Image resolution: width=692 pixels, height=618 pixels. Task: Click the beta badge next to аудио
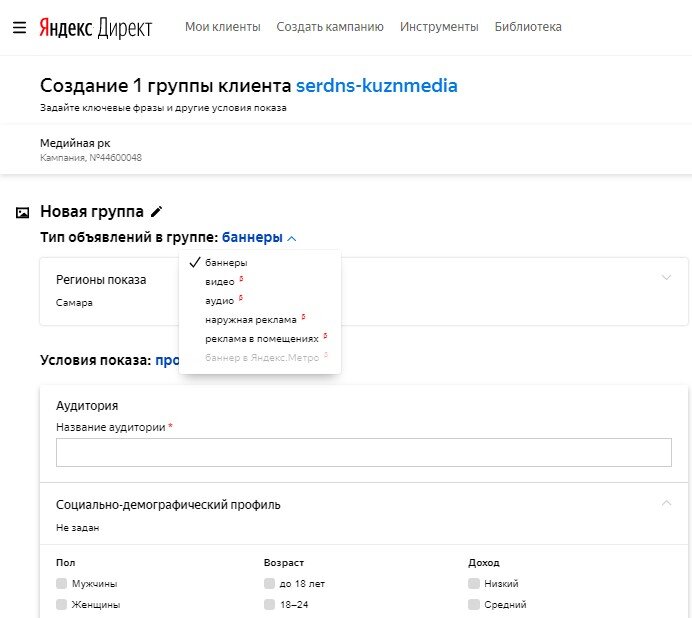[x=241, y=298]
